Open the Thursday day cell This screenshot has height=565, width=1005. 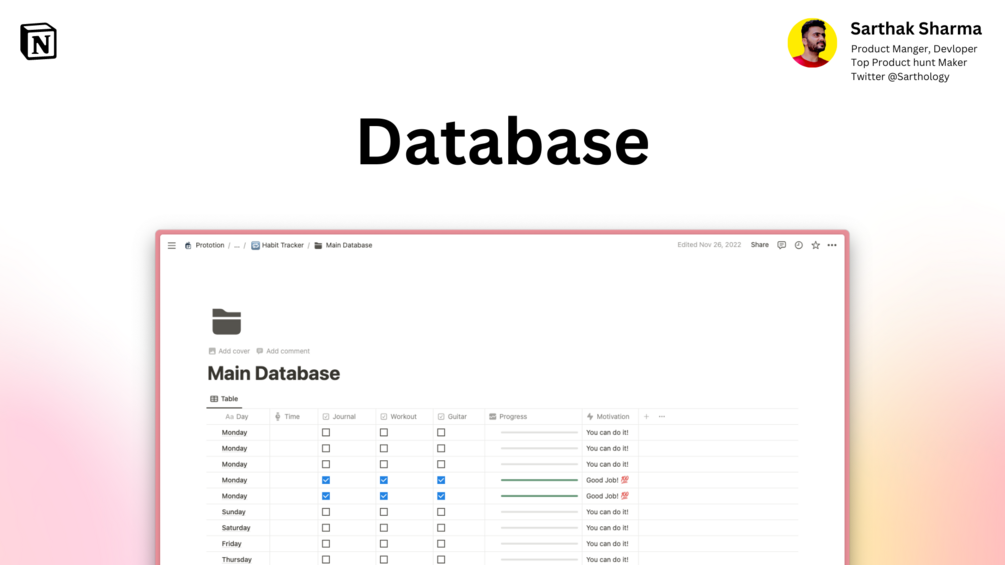point(238,559)
